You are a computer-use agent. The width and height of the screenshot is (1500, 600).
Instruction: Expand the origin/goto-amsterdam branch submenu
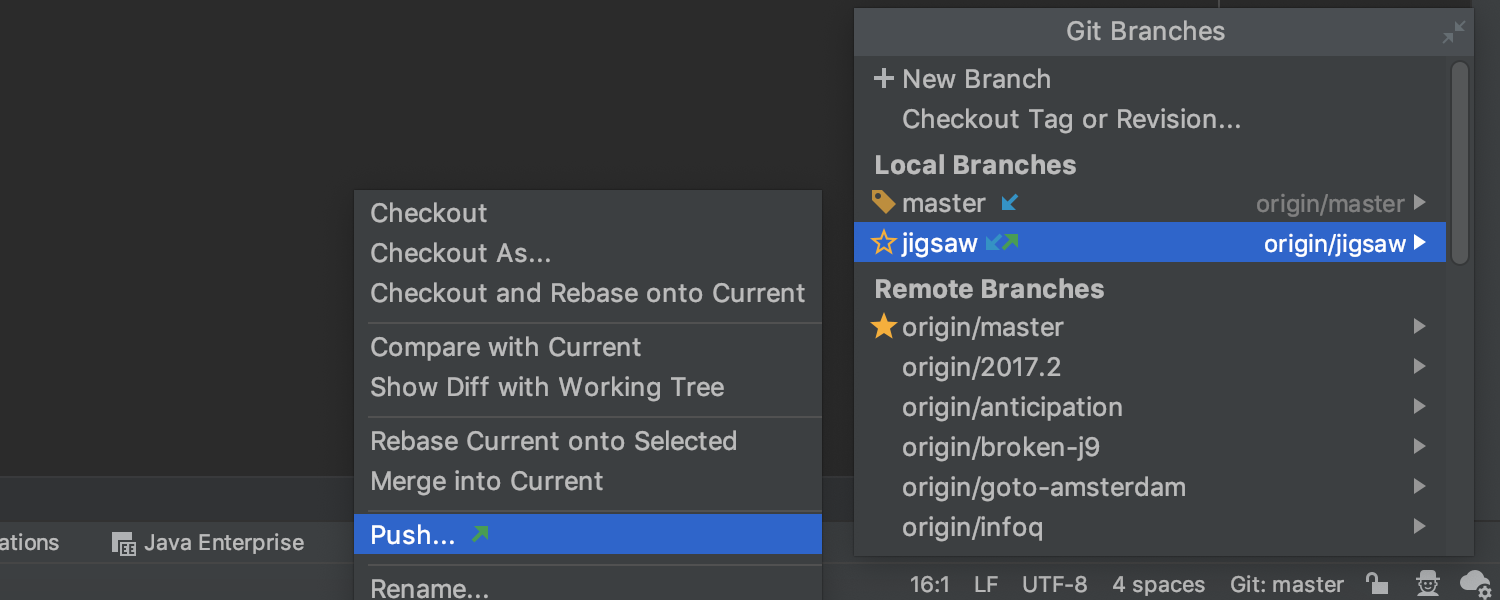coord(1420,486)
